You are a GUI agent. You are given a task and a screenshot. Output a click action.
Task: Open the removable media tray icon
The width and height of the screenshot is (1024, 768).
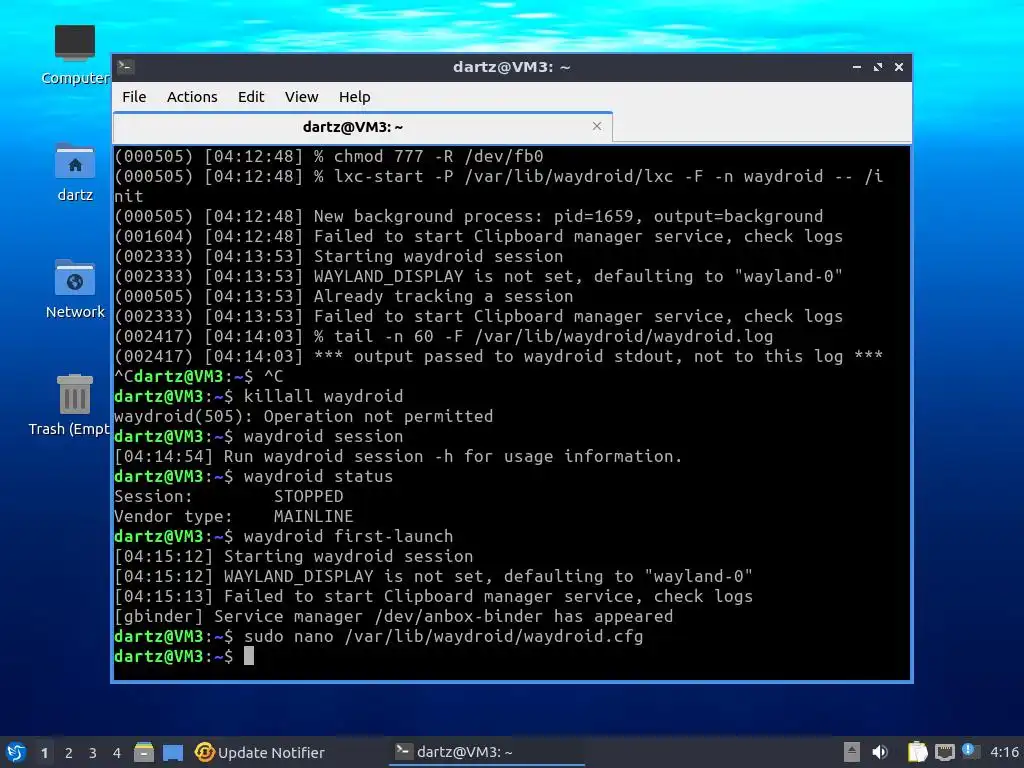tap(852, 752)
